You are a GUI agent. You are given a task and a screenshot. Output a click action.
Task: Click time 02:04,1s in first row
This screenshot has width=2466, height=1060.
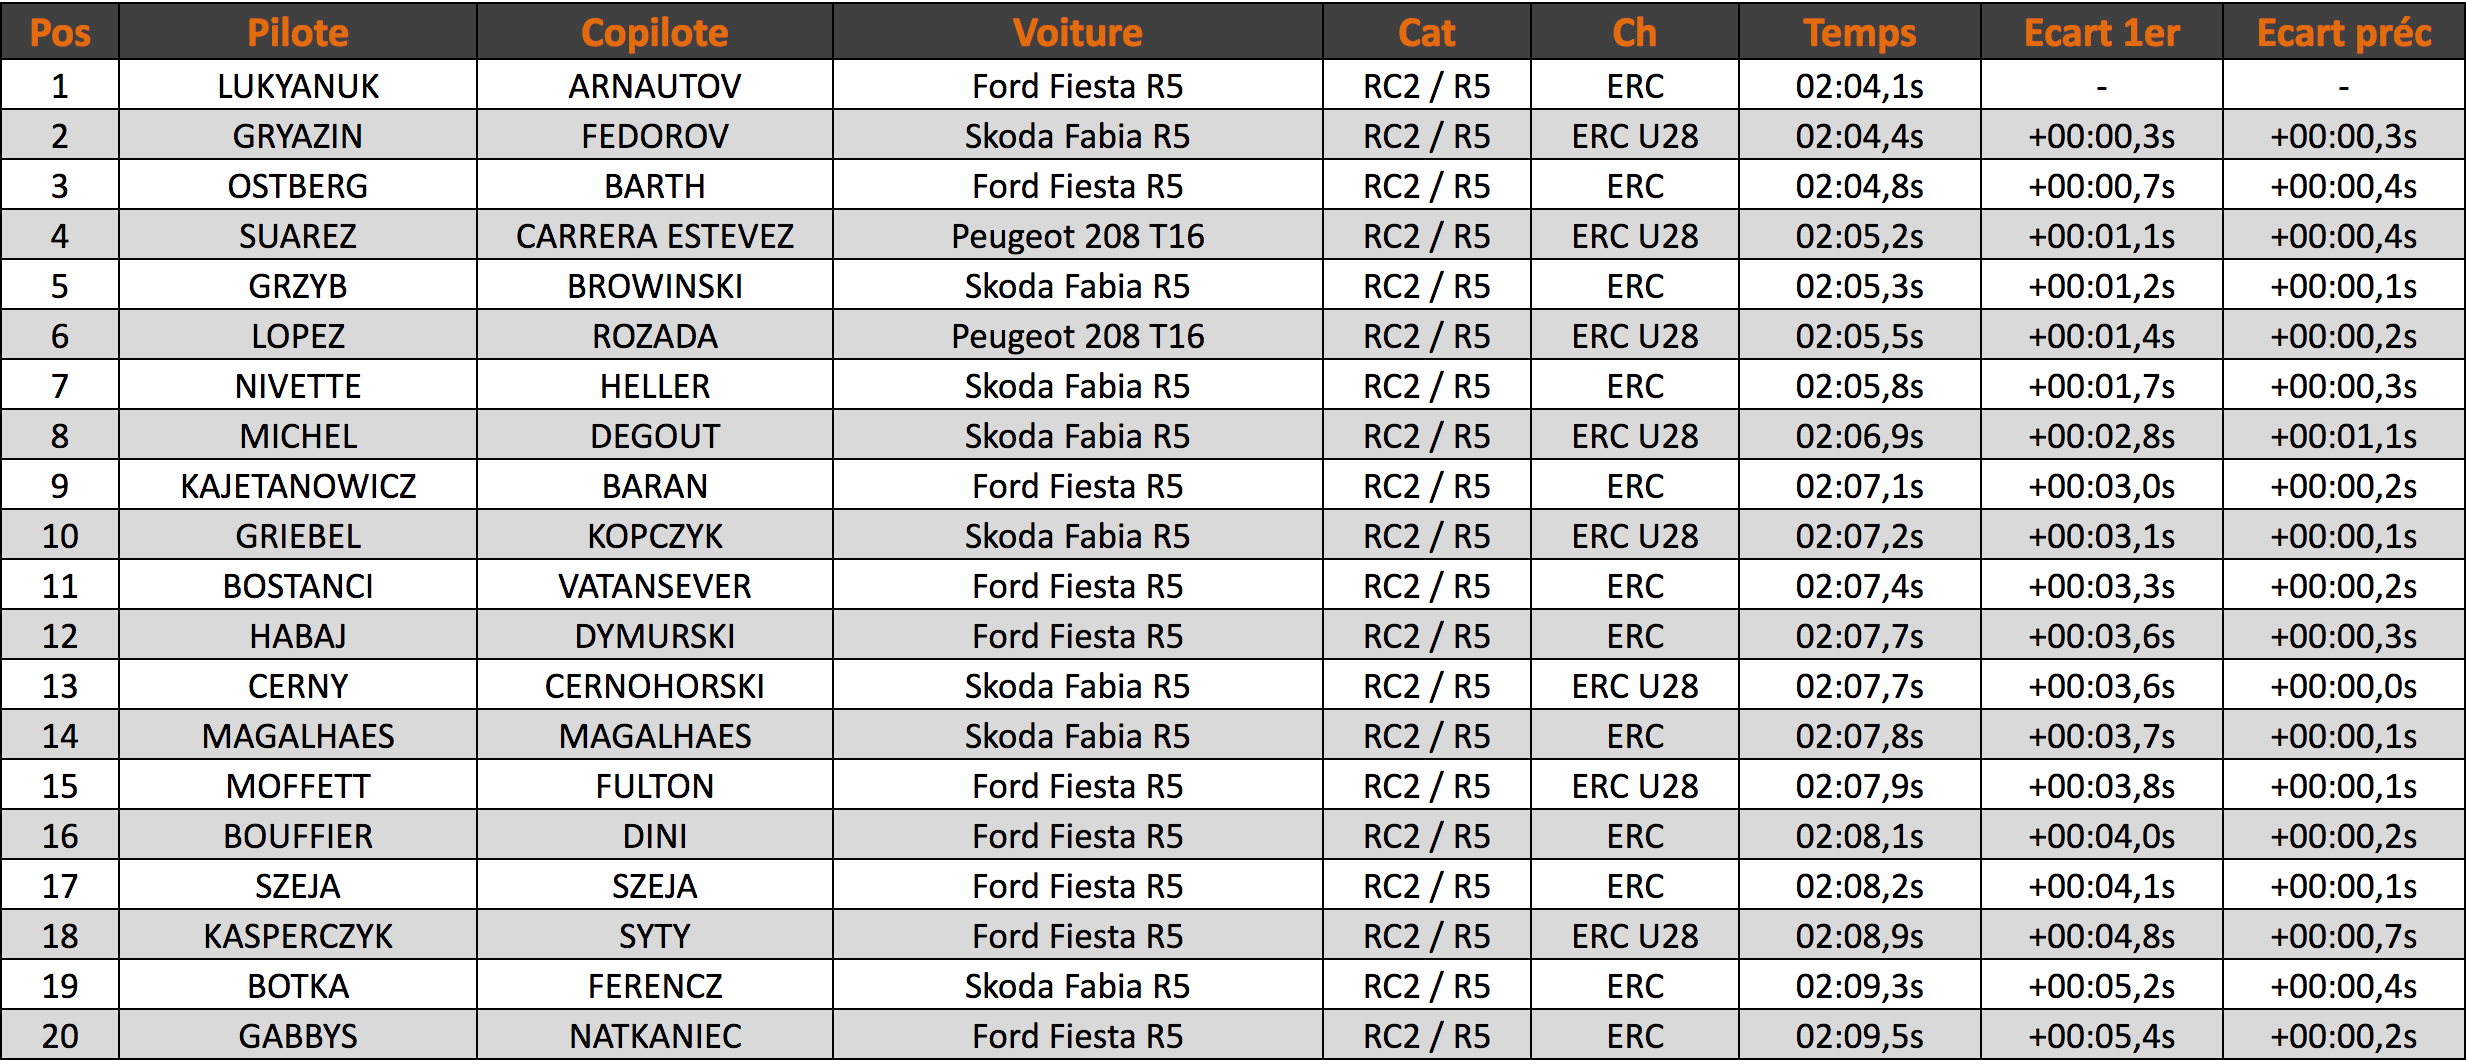pyautogui.click(x=1860, y=86)
